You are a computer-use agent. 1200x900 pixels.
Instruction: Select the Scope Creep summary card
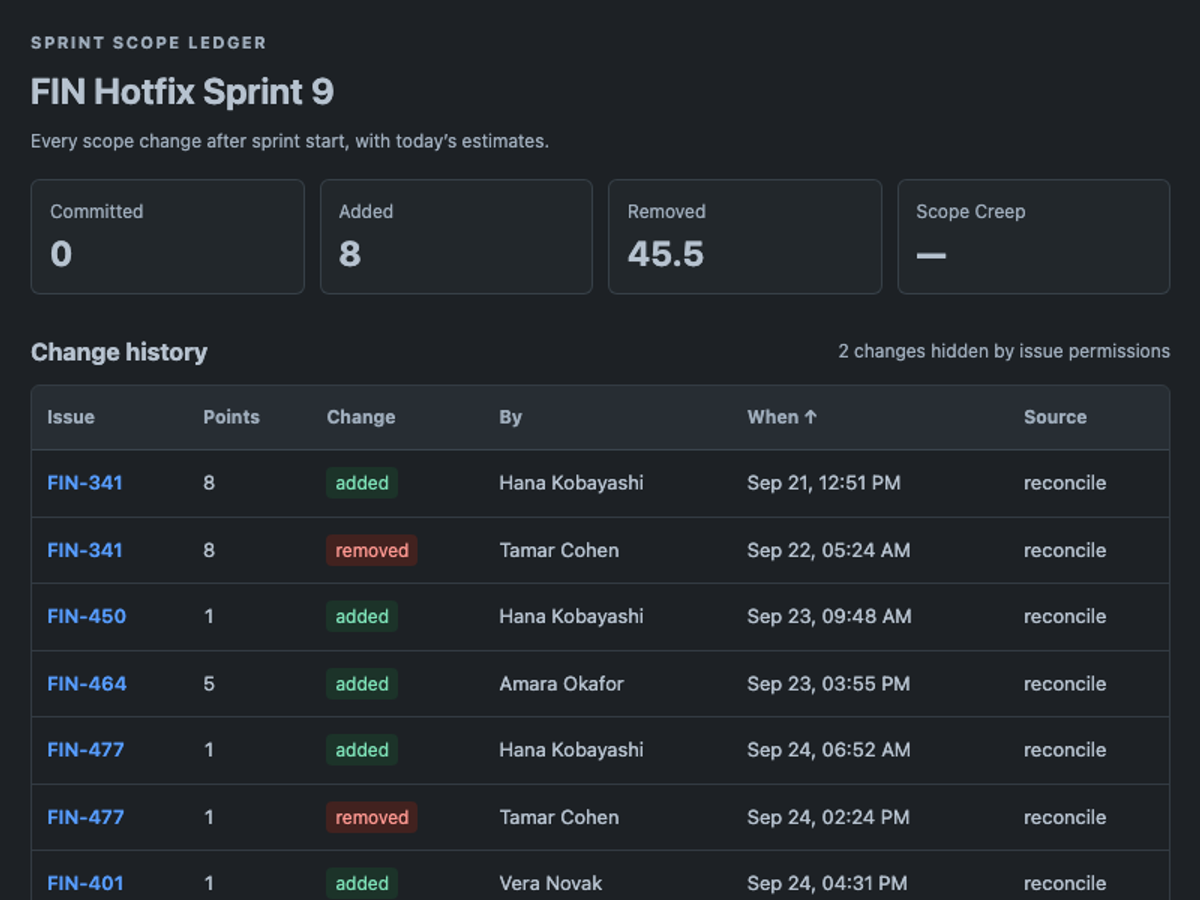(x=1034, y=237)
